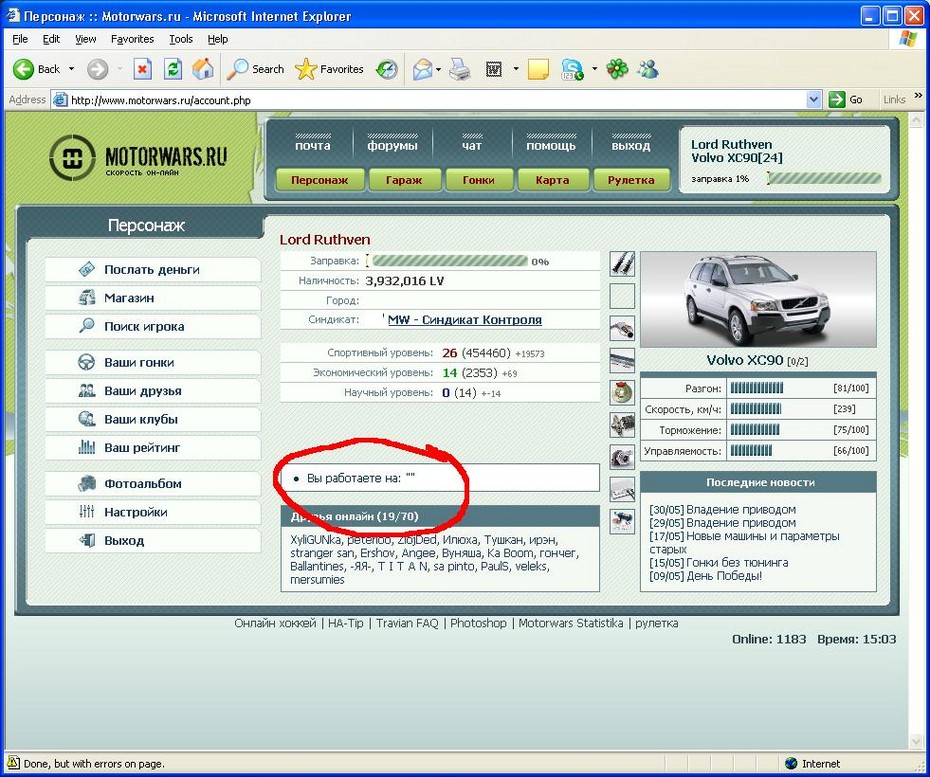The height and width of the screenshot is (777, 930).
Task: Open the Tools menu
Action: pos(181,39)
